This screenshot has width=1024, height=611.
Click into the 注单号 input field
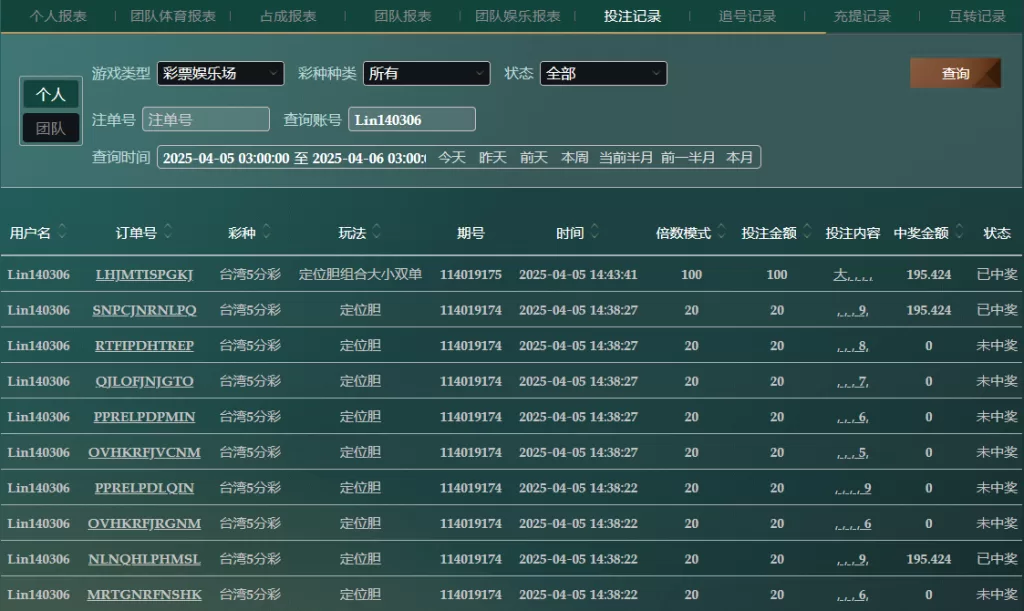pyautogui.click(x=206, y=119)
